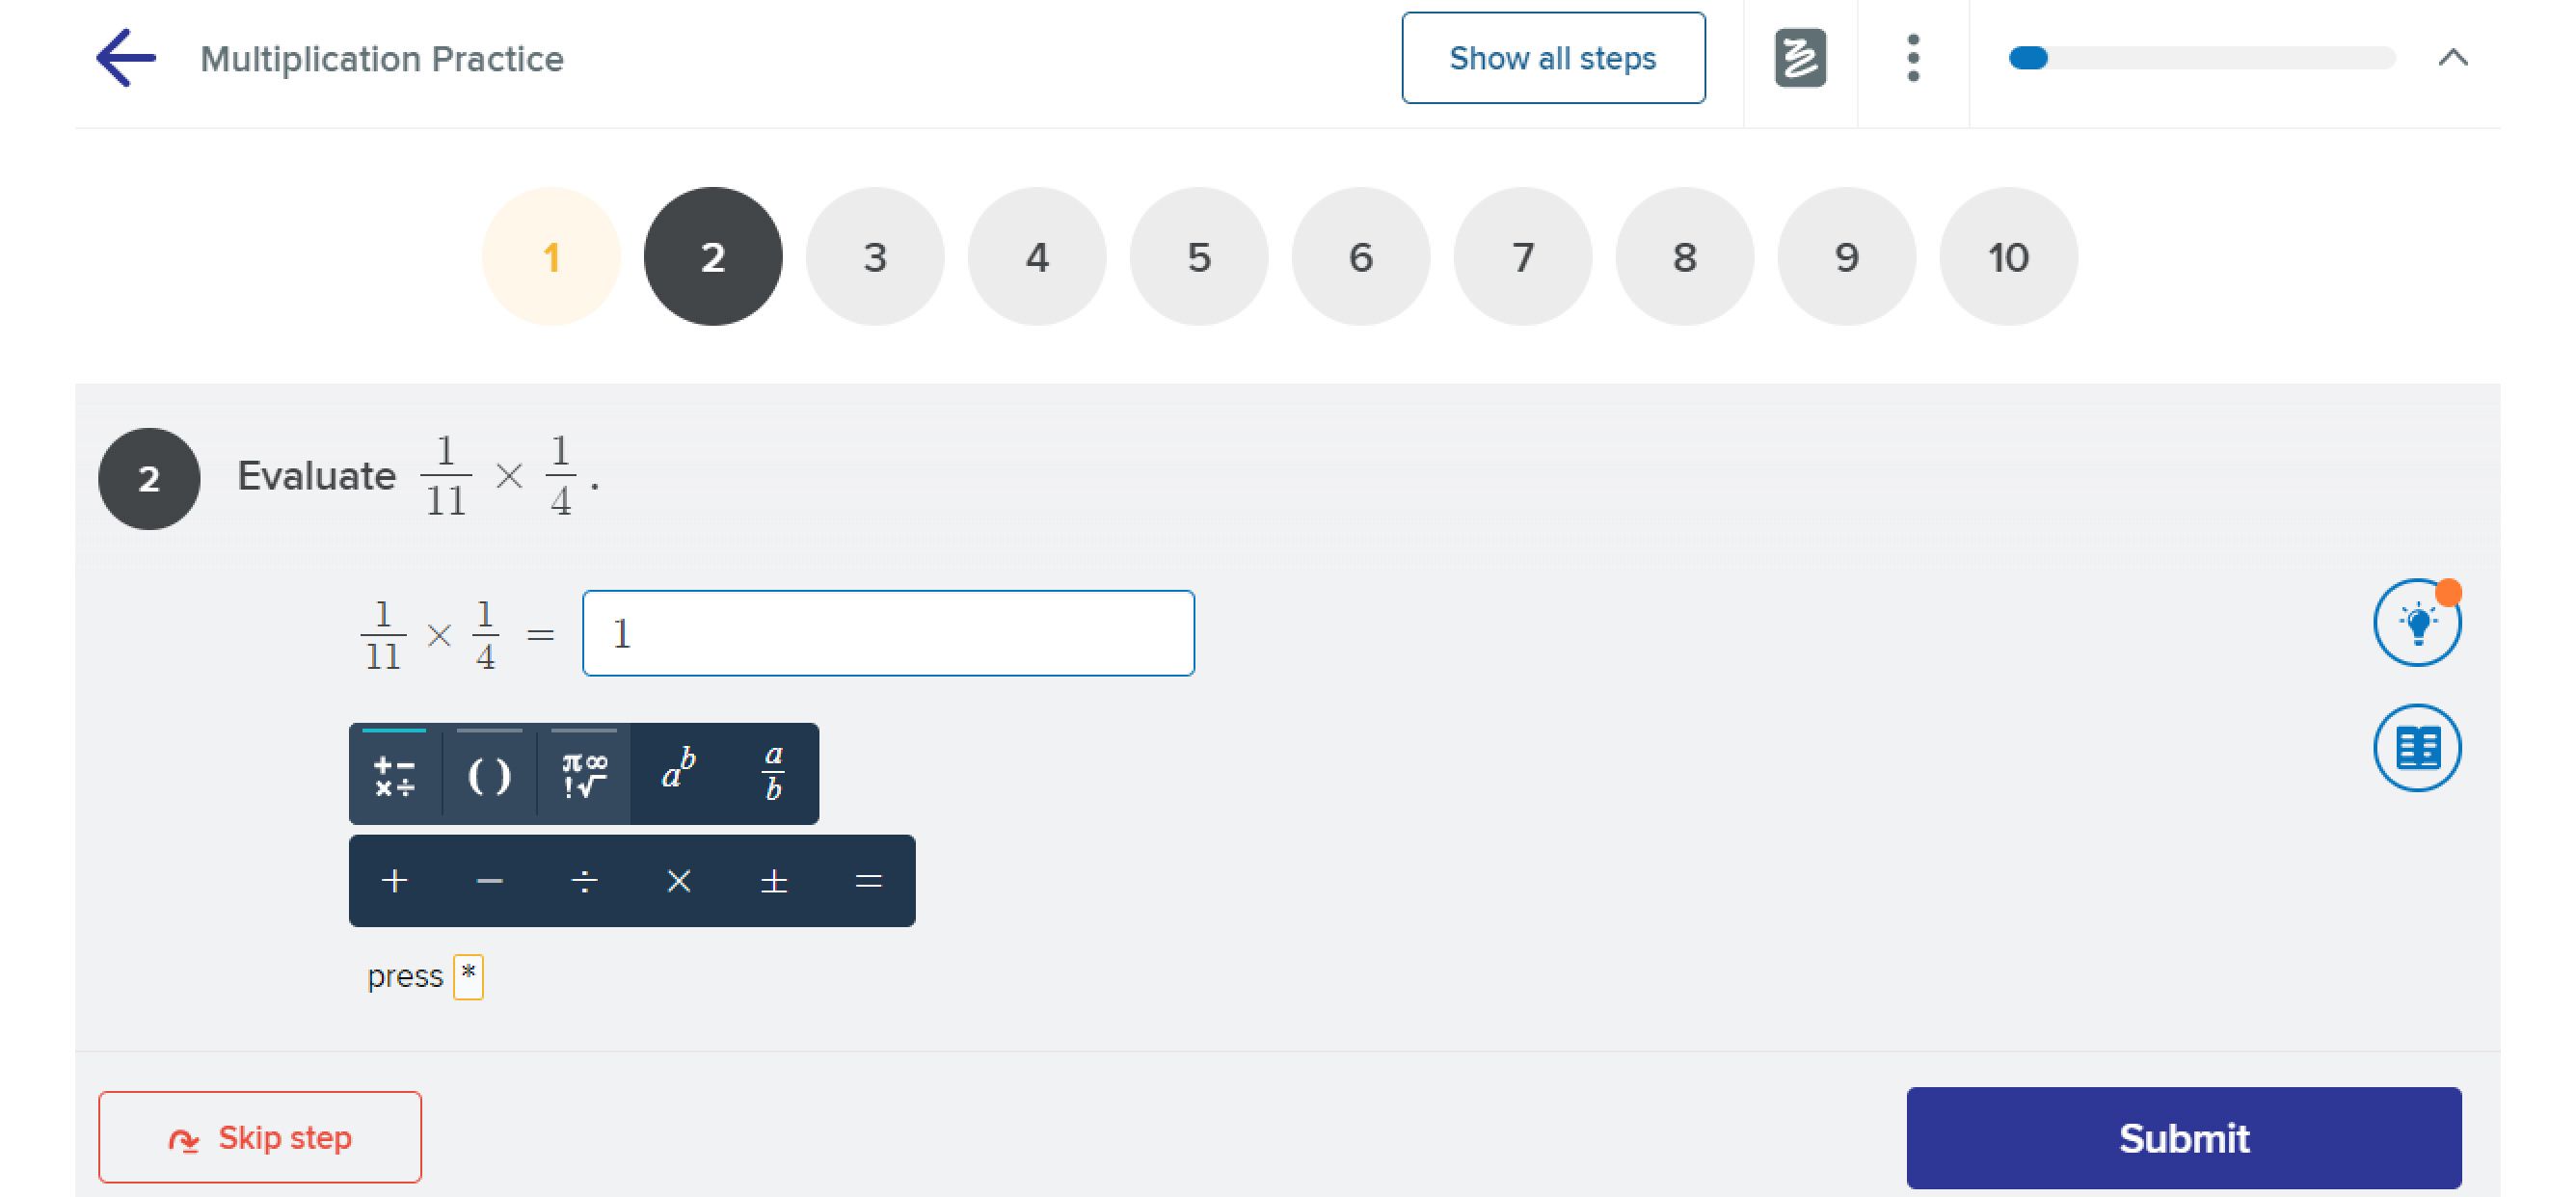Insert the plus-minus symbol
This screenshot has width=2576, height=1197.
773,881
